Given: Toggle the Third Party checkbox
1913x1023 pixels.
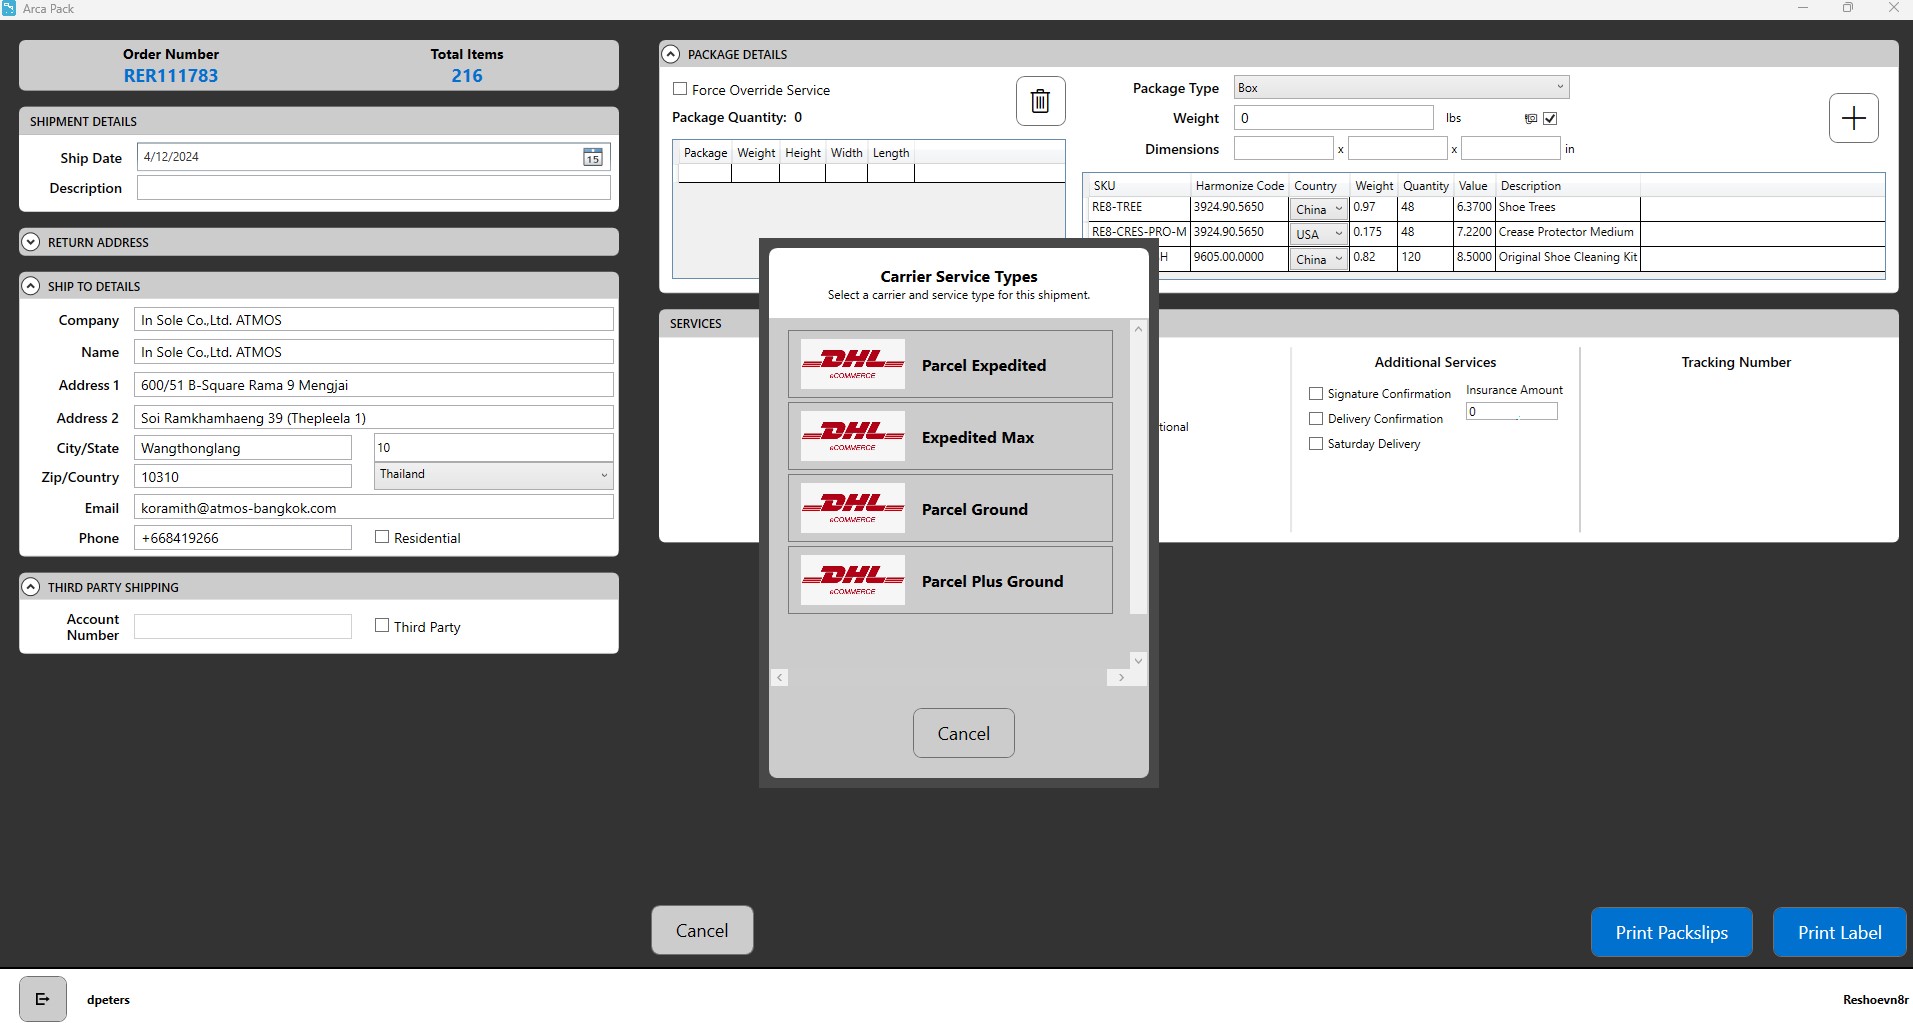Looking at the screenshot, I should click(x=382, y=626).
